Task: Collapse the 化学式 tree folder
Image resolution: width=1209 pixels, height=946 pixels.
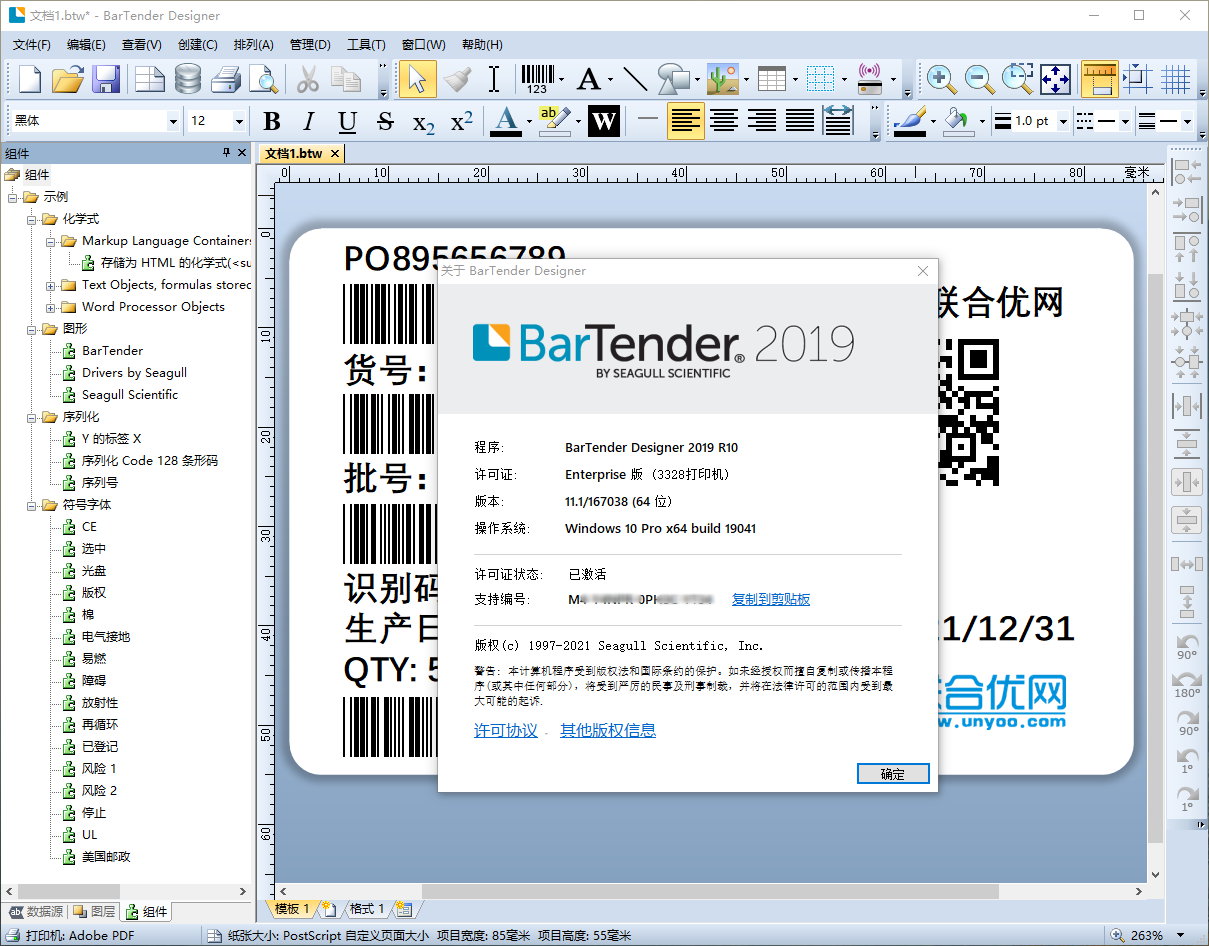Action: (x=32, y=219)
